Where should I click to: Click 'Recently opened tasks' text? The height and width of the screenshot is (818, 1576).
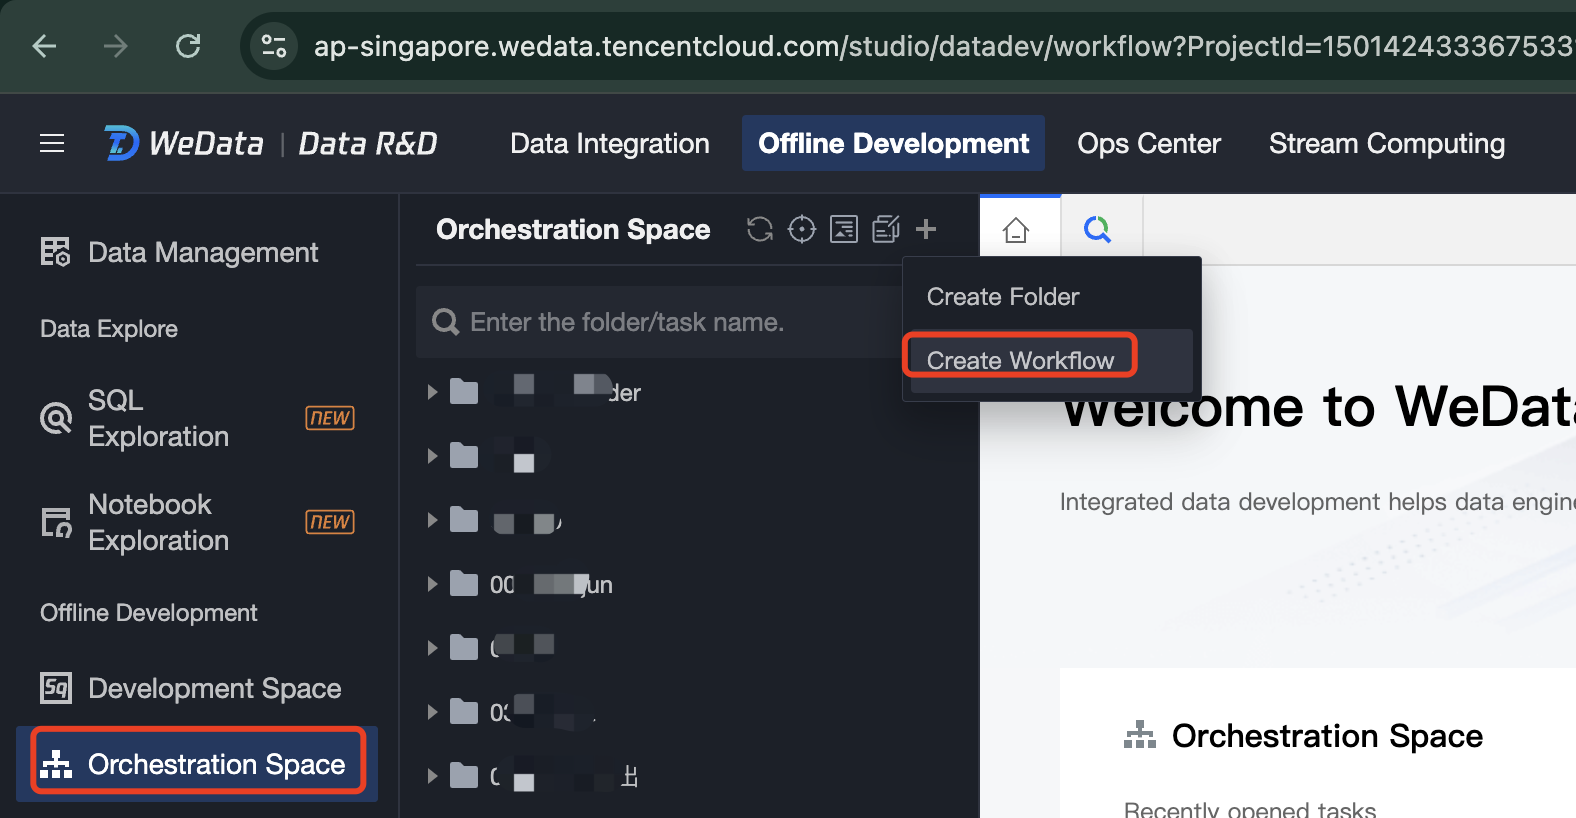coord(1250,808)
